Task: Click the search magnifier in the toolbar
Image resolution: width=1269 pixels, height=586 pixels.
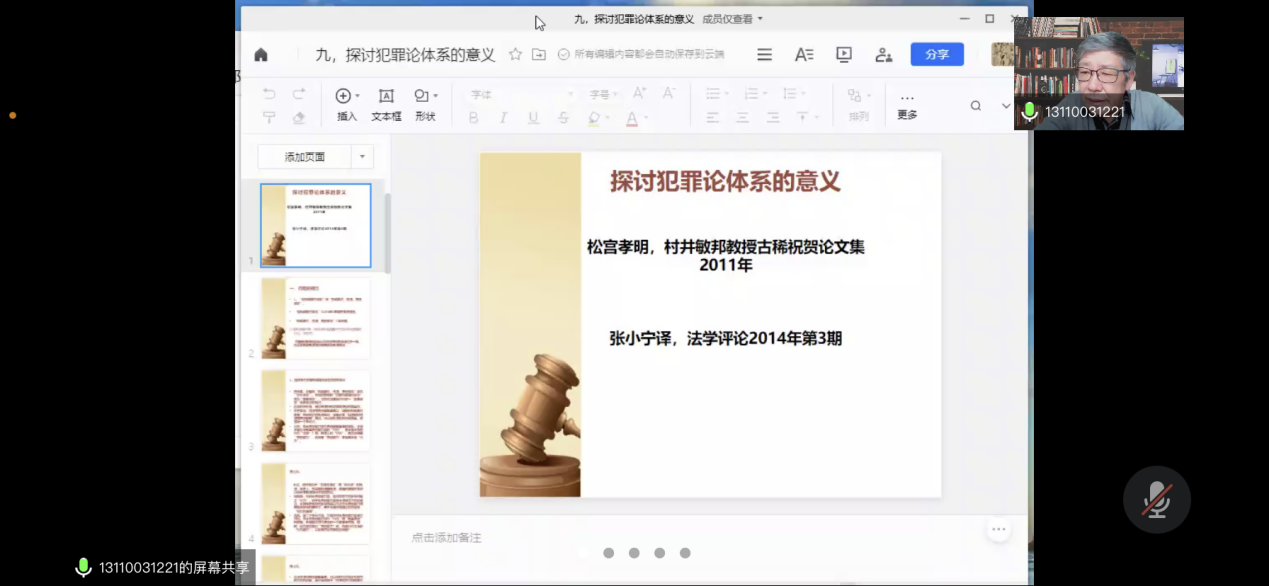Action: pos(975,104)
